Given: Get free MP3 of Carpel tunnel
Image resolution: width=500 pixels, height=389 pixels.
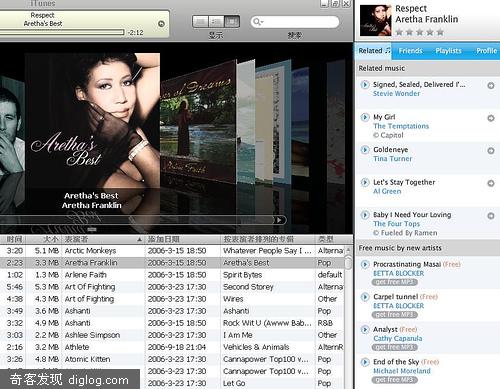Looking at the screenshot, I should tap(395, 315).
